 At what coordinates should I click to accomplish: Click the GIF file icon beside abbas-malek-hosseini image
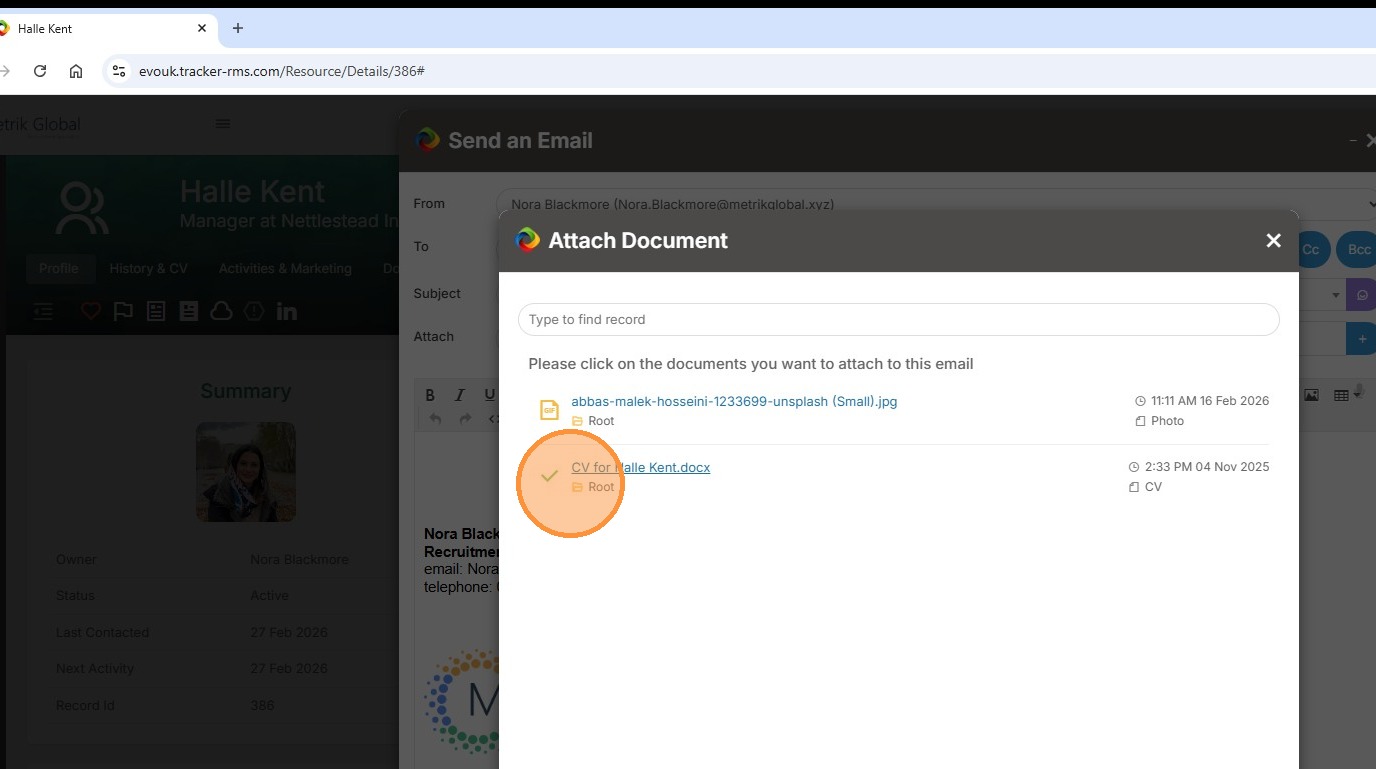pyautogui.click(x=549, y=410)
